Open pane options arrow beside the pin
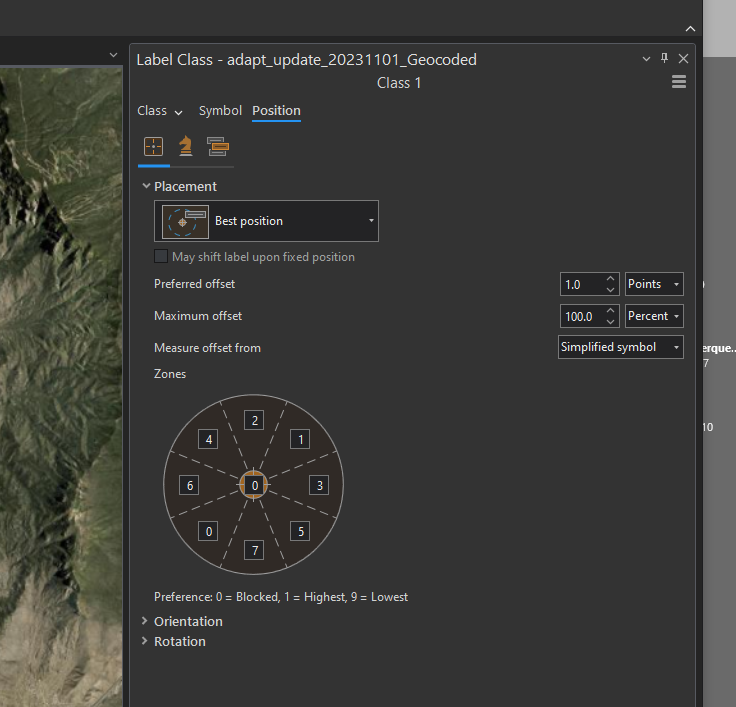This screenshot has height=707, width=736. tap(646, 60)
